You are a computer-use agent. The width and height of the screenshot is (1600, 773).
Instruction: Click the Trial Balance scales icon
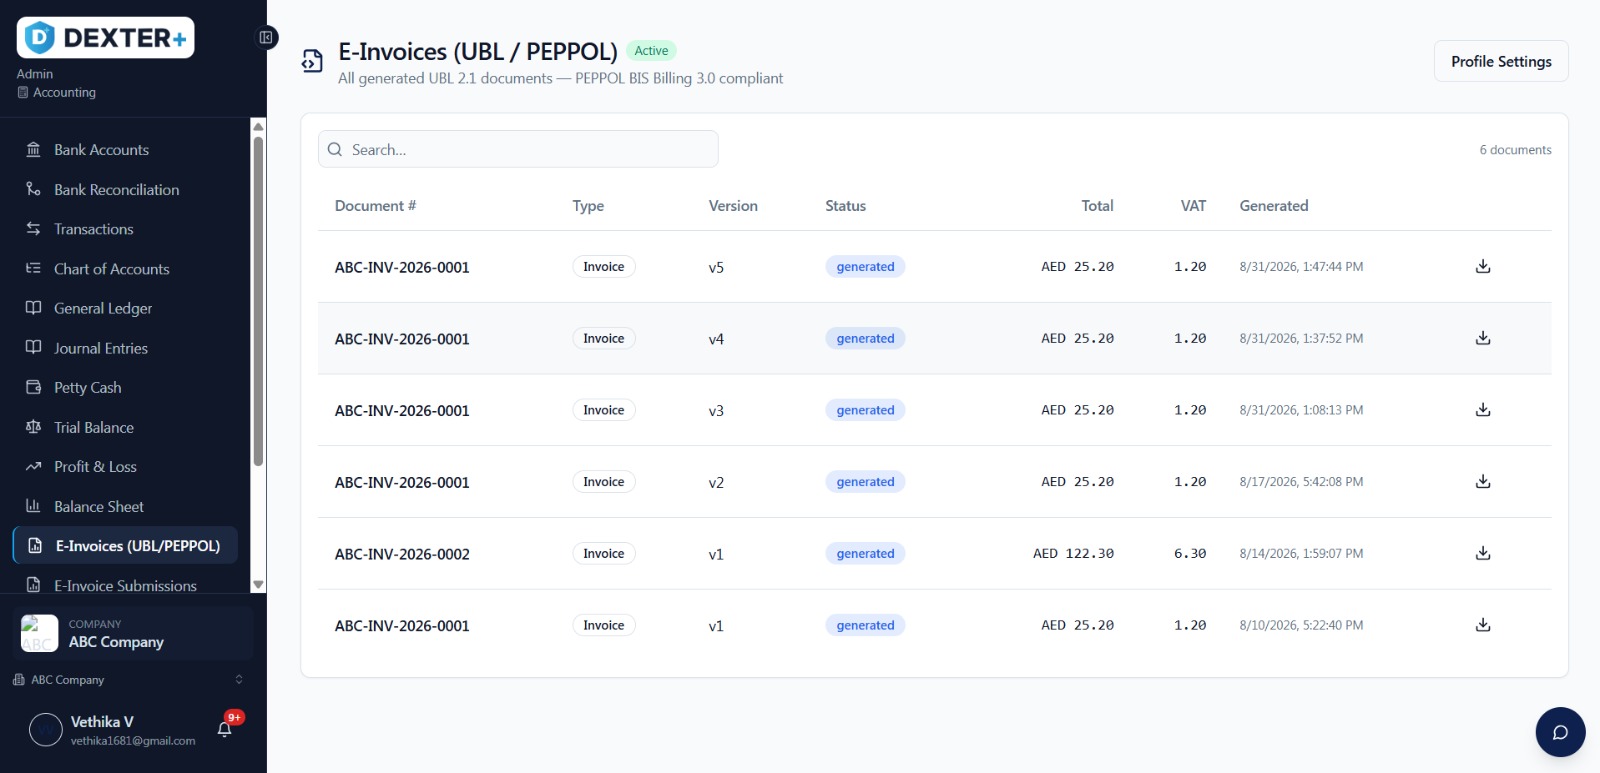[x=33, y=427]
